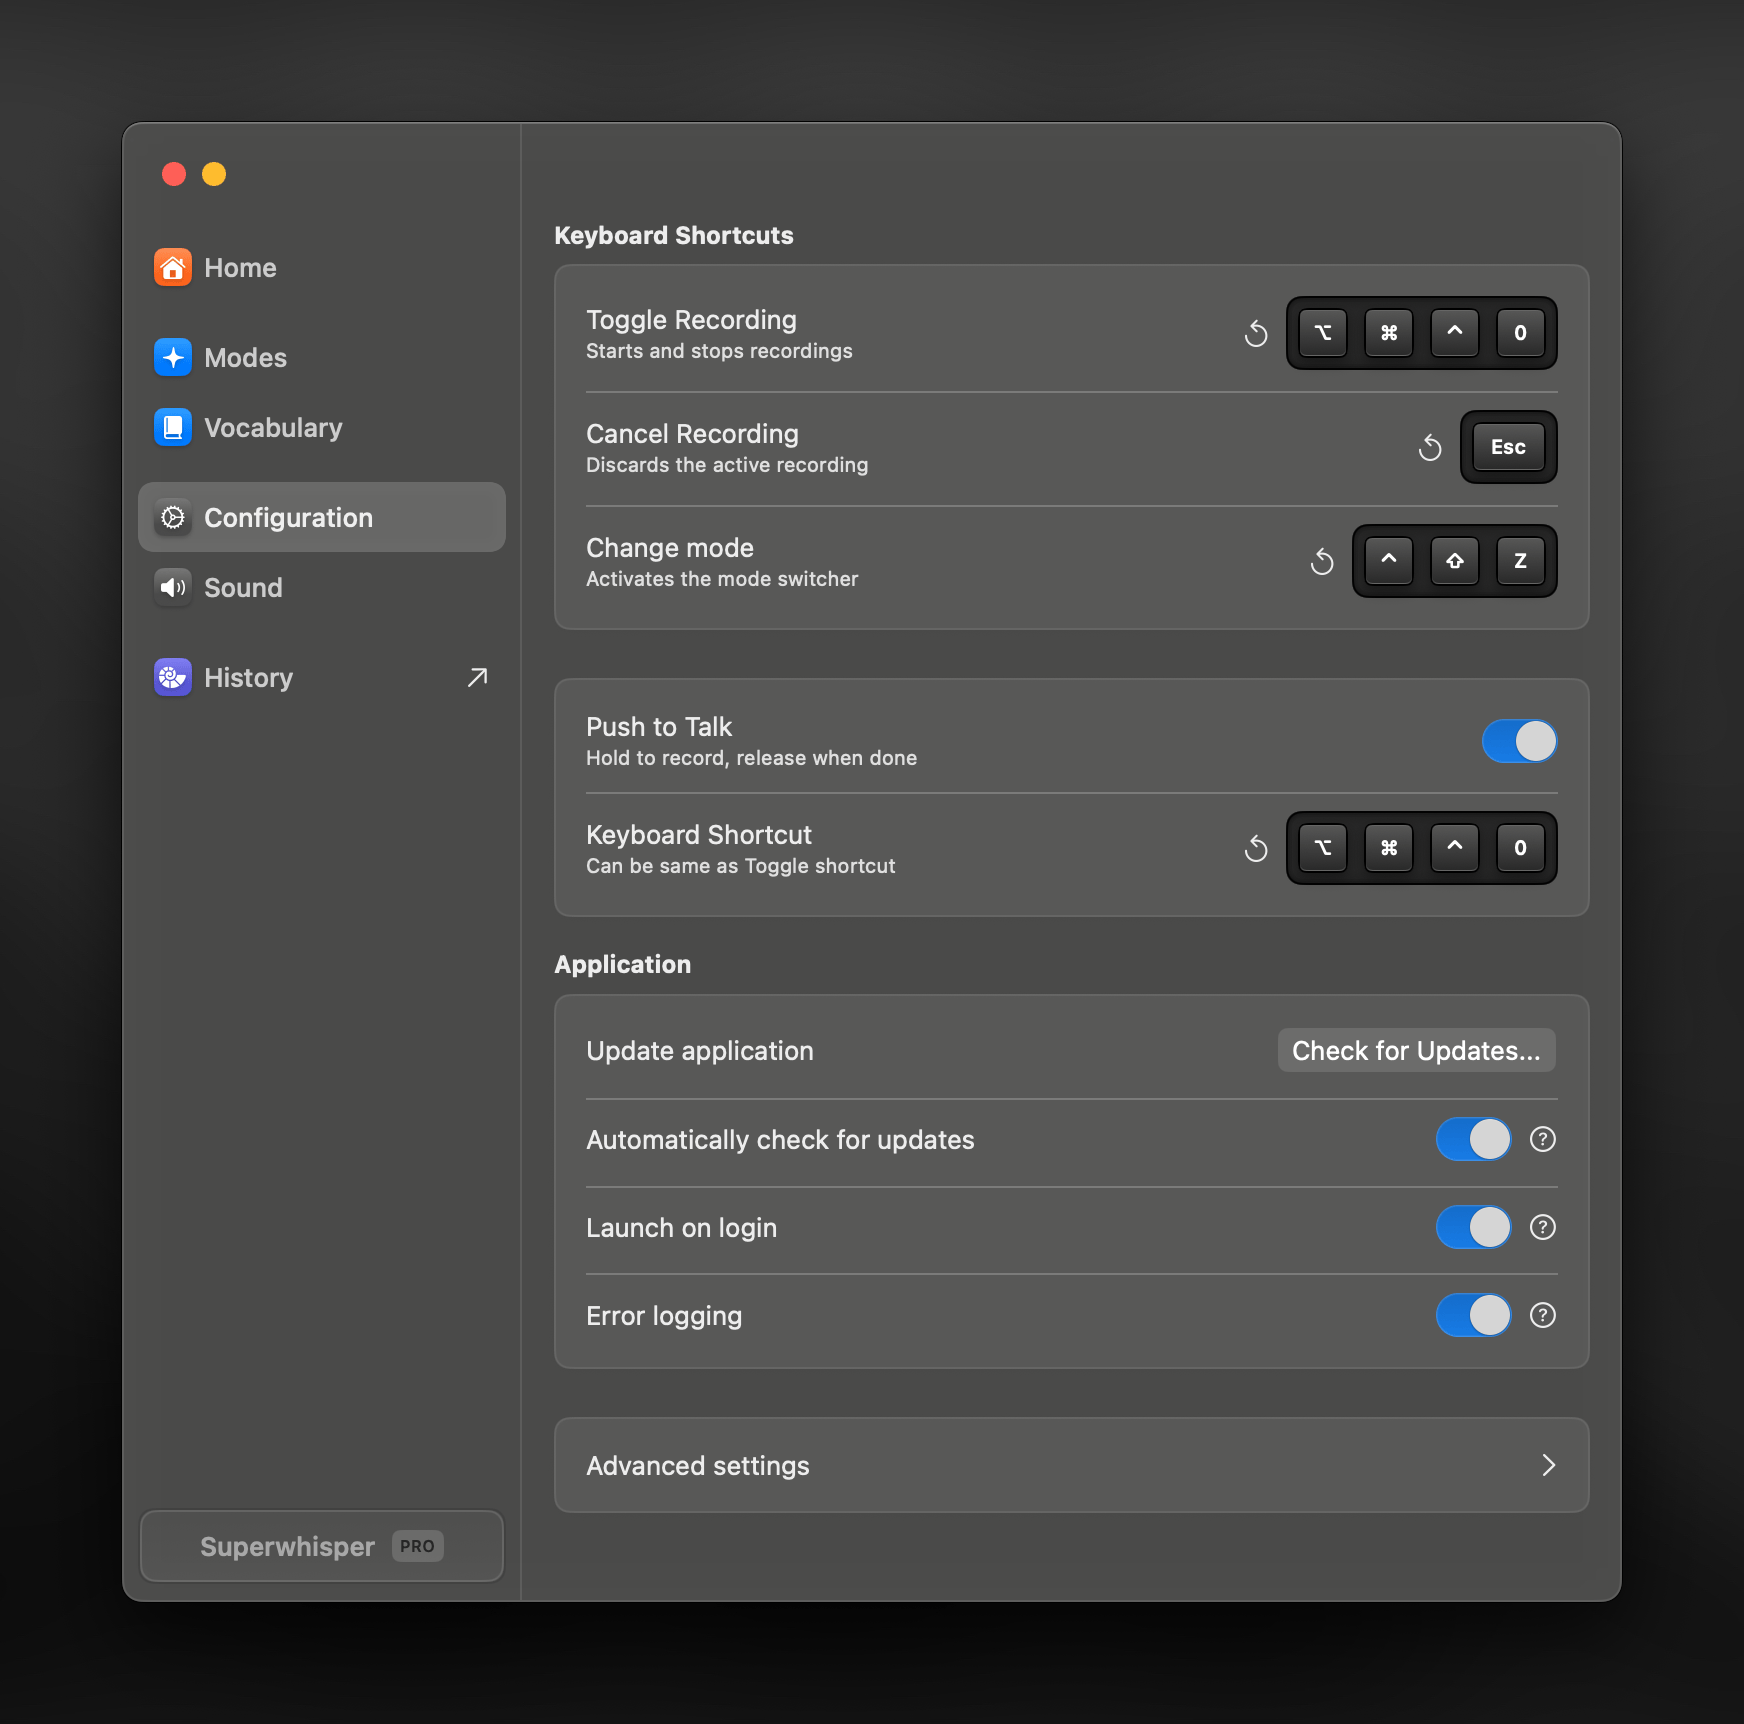Screen dimensions: 1744x1724
Task: Show help for Launch on login
Action: [1543, 1227]
